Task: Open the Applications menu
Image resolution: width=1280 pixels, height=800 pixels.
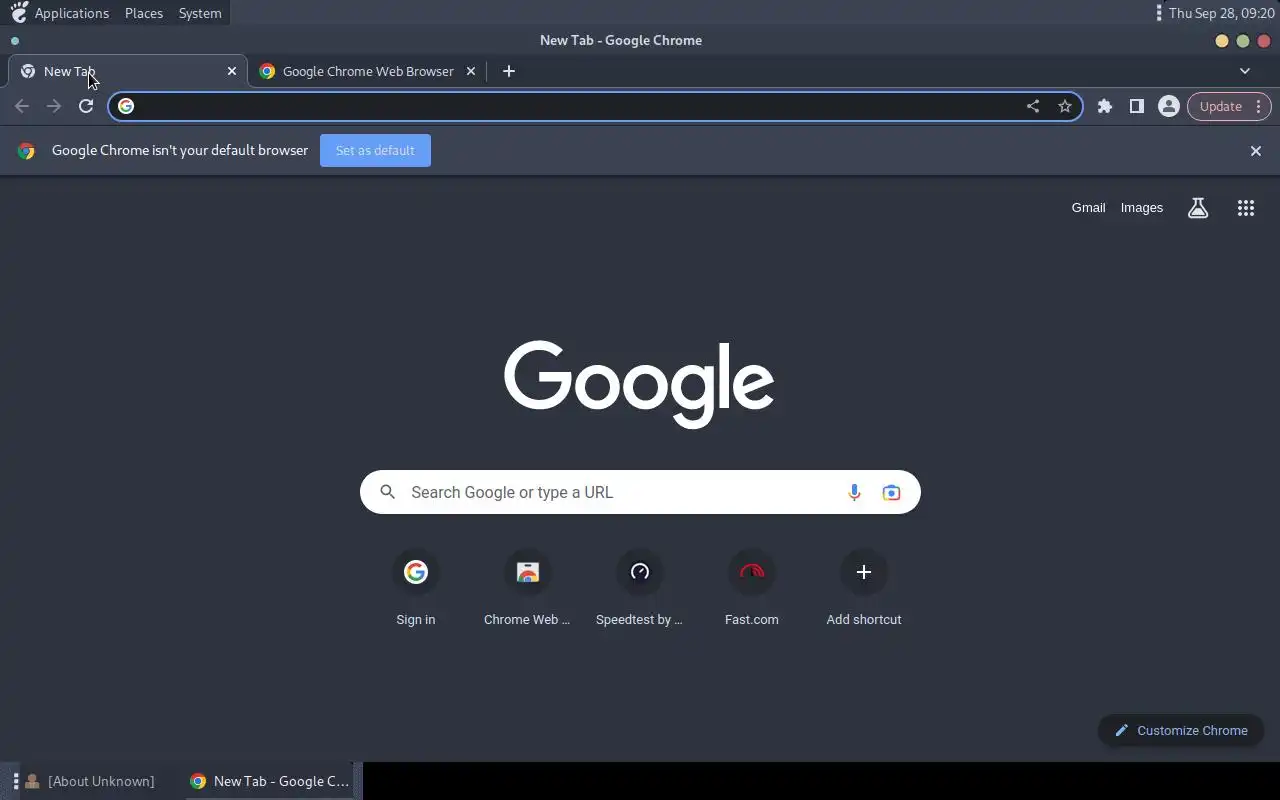Action: tap(72, 13)
